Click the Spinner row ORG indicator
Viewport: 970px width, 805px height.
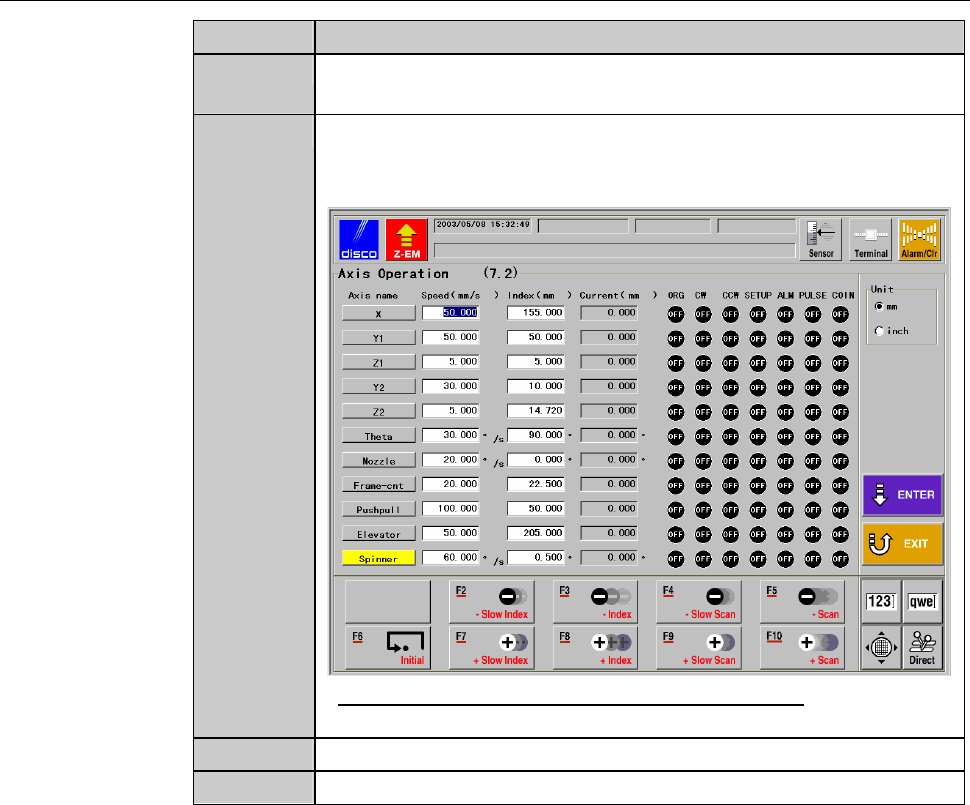point(676,559)
